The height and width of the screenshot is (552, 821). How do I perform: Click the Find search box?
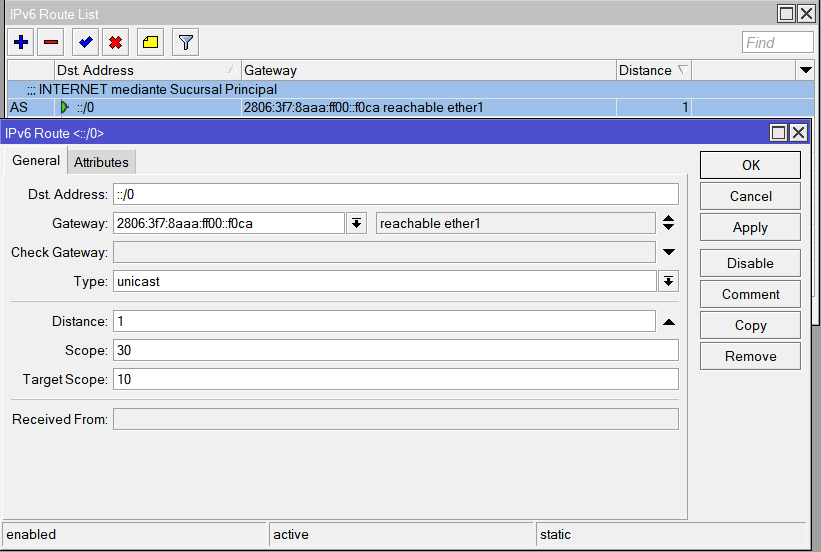point(777,42)
